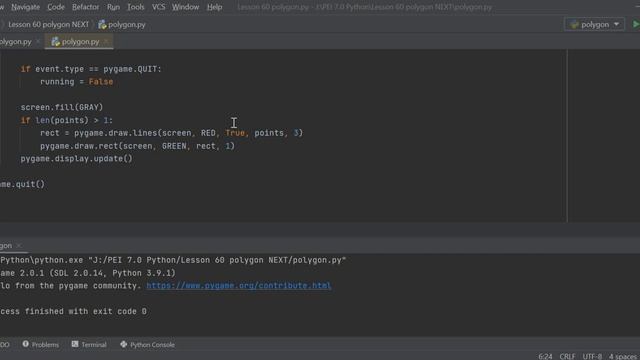Open the VCS menu
Image resolution: width=640 pixels, height=360 pixels.
158,7
